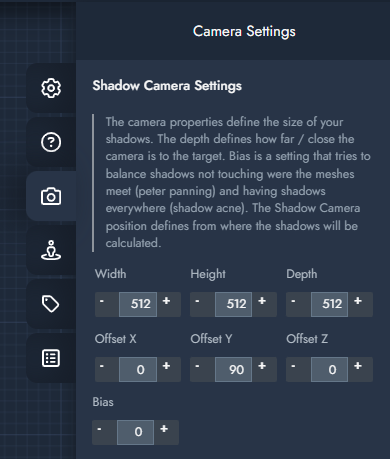The width and height of the screenshot is (390, 459).
Task: Click the Width input field showing 512
Action: 138,304
